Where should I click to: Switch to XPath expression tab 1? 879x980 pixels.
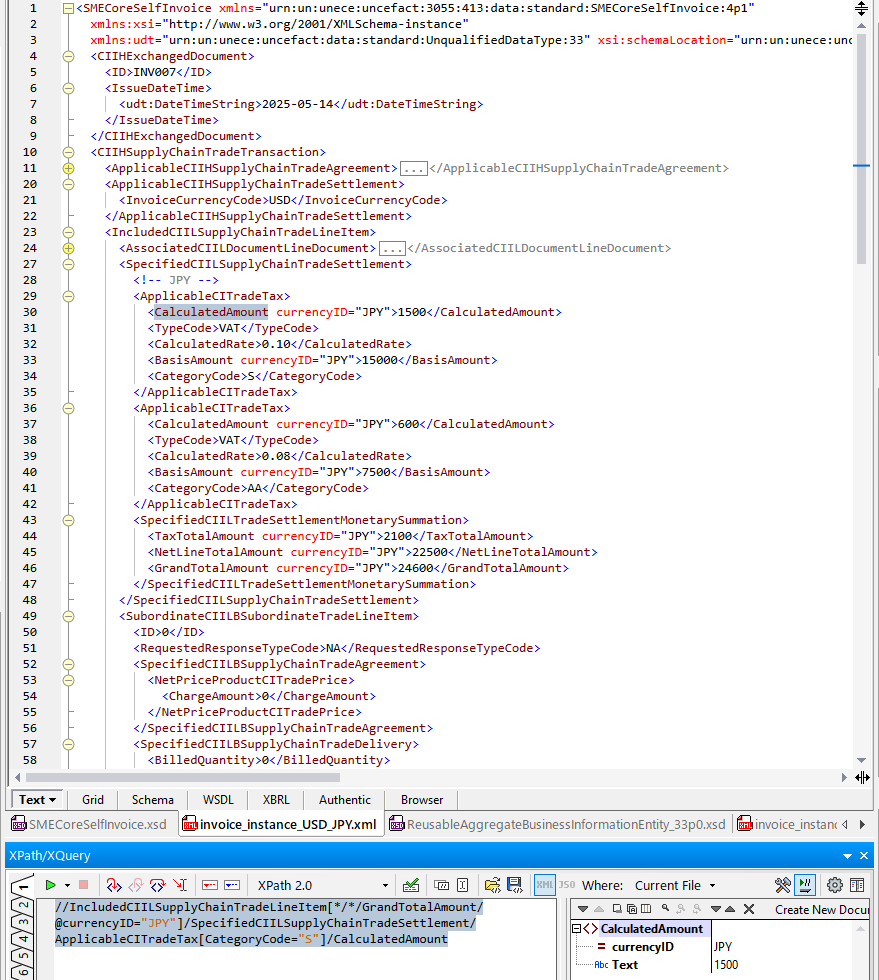click(x=23, y=886)
